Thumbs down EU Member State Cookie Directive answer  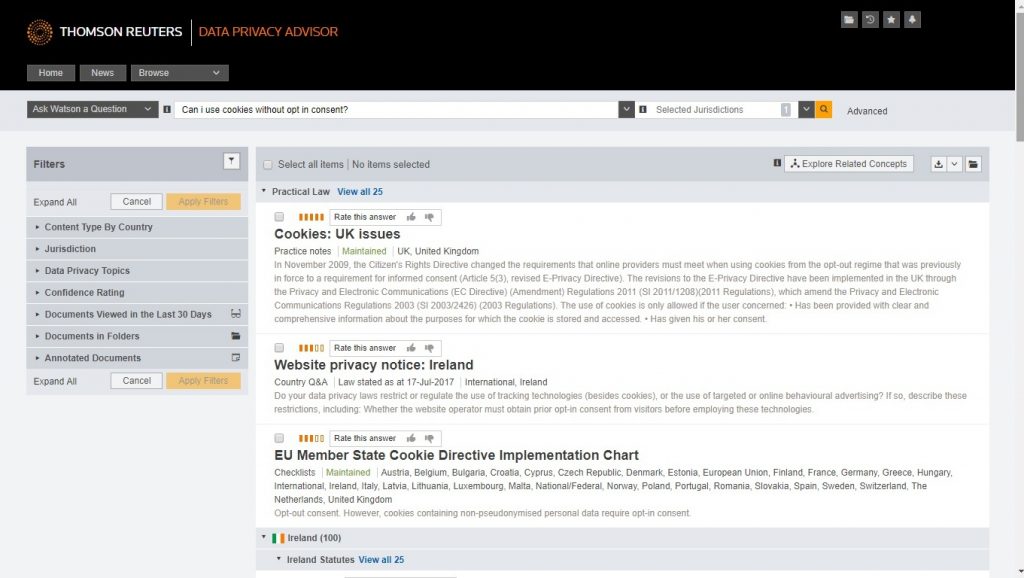429,439
